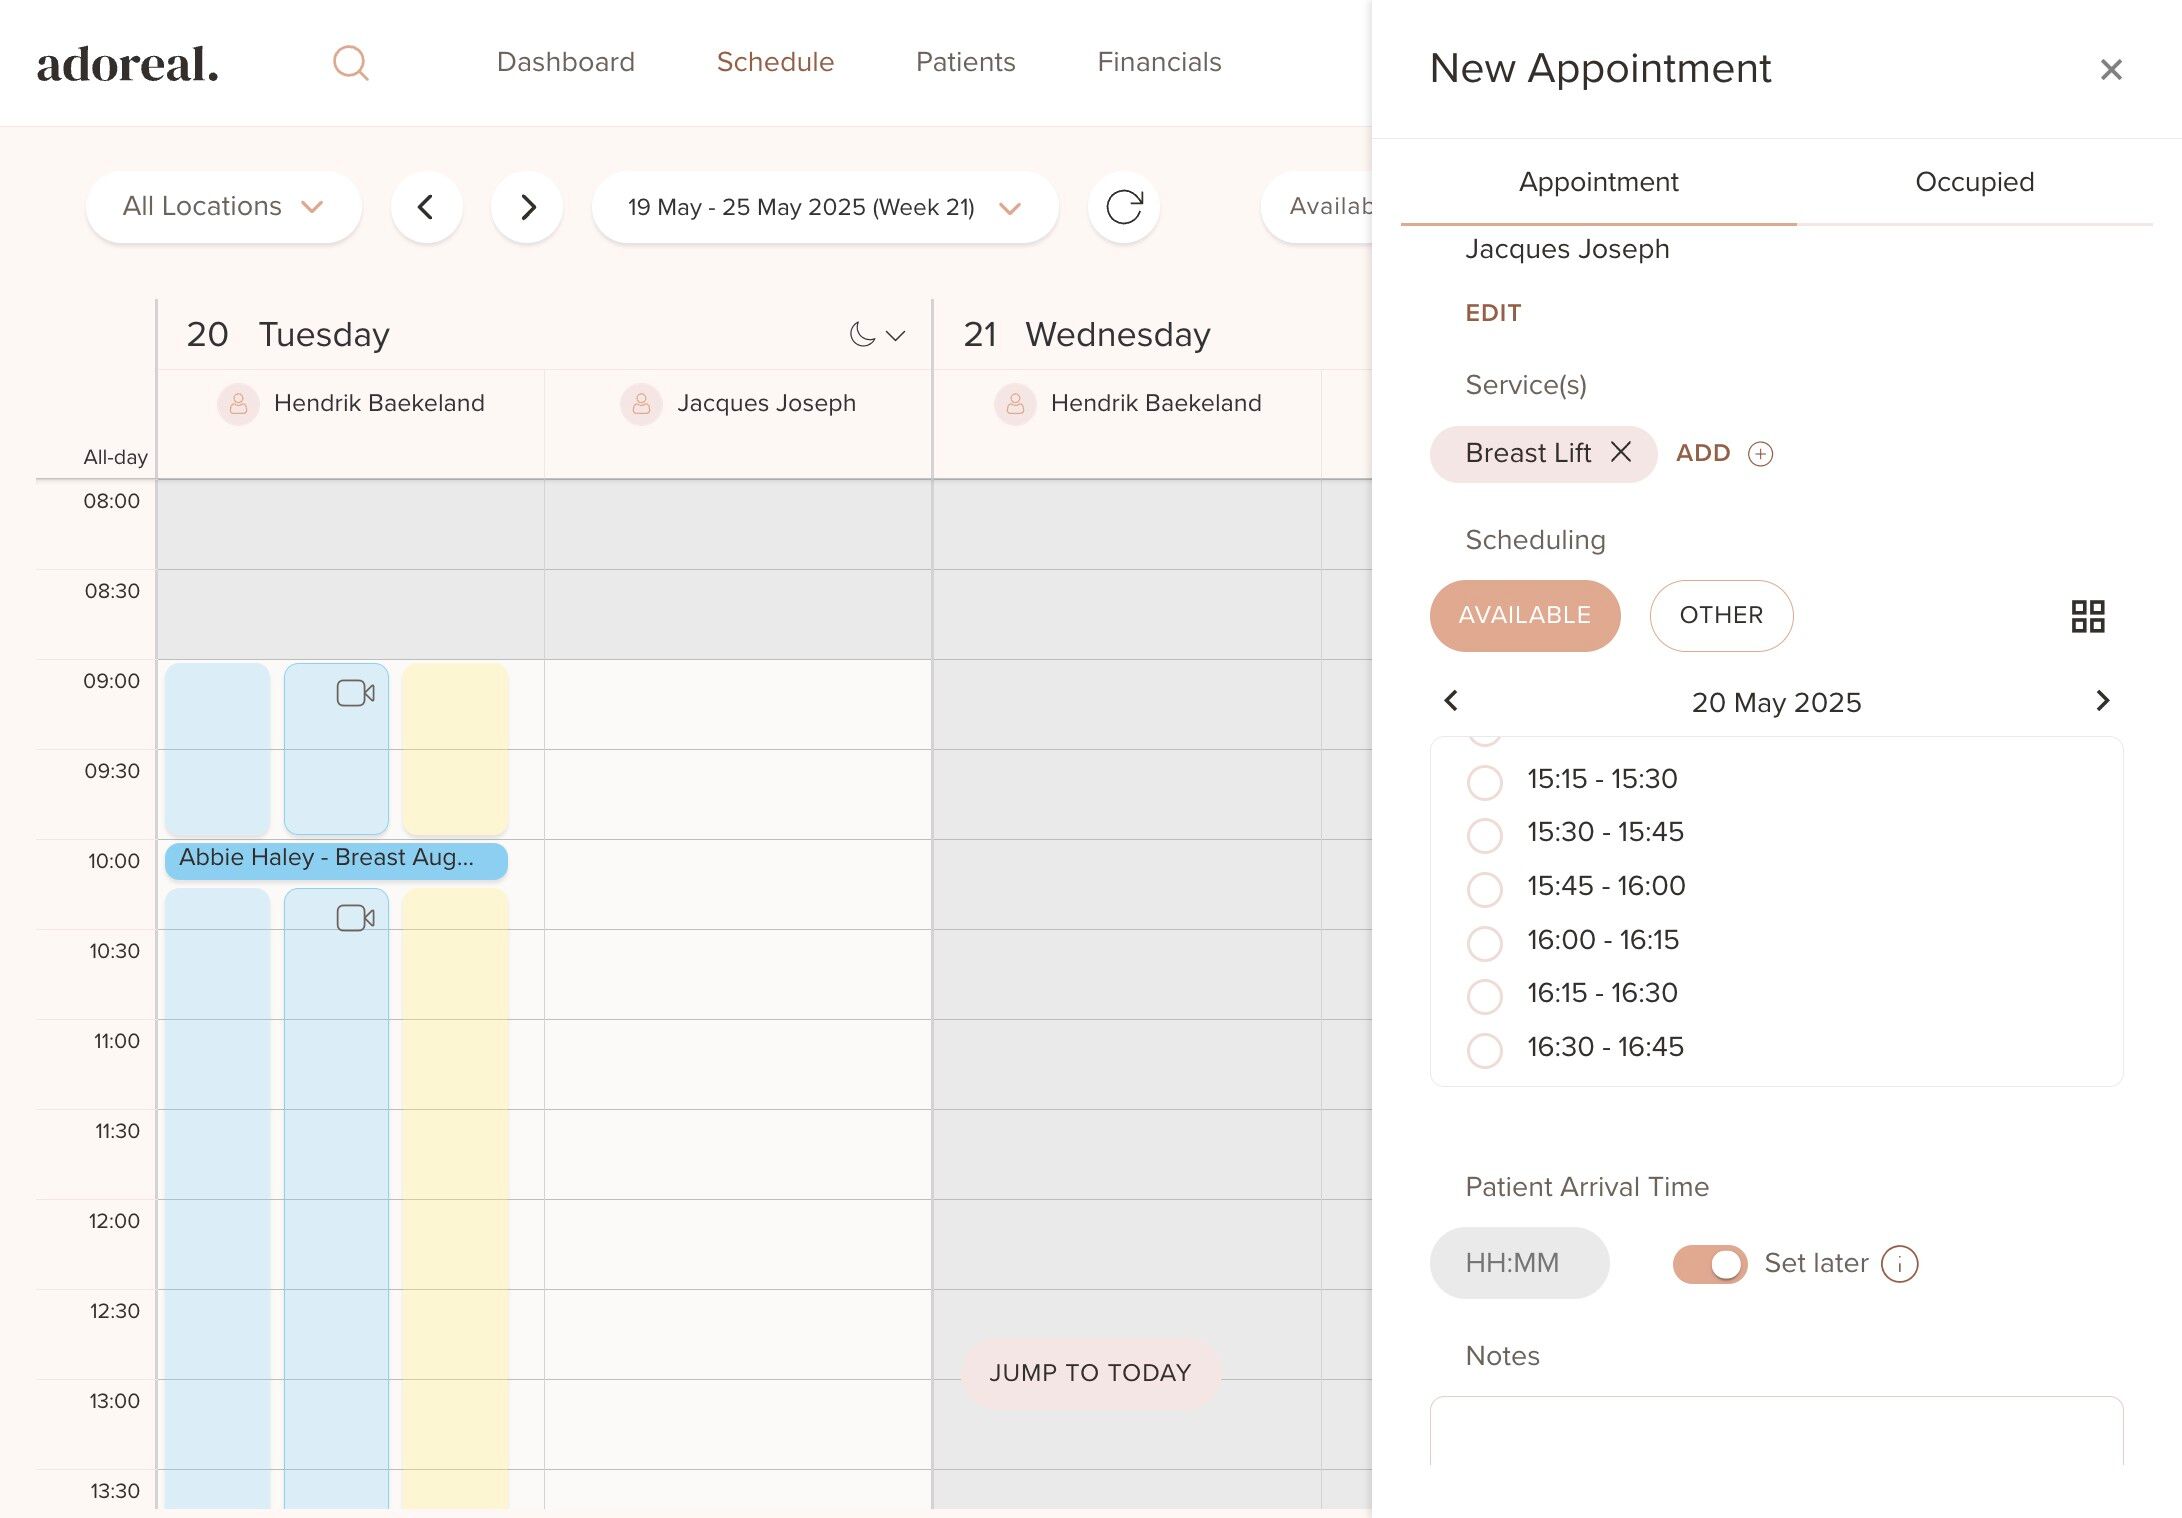Click the OTHER scheduling button
Screen dimensions: 2182x1518
click(x=1720, y=615)
